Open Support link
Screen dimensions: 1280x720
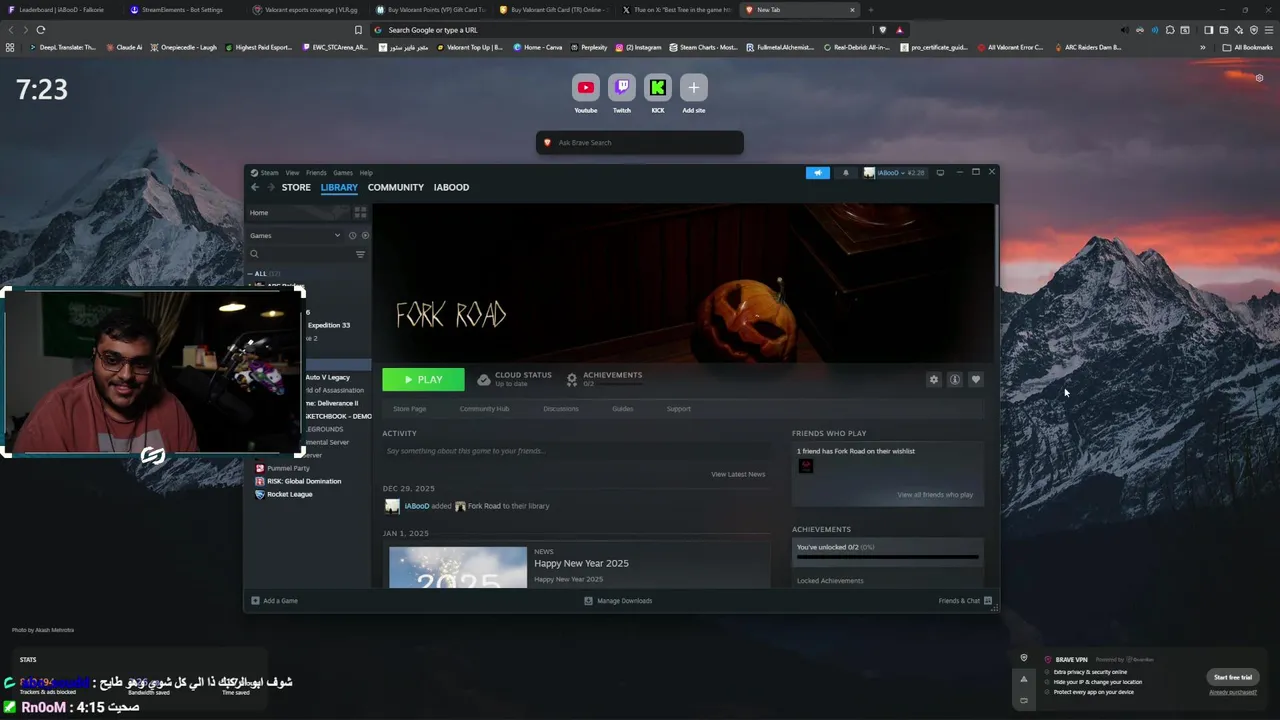coord(679,409)
